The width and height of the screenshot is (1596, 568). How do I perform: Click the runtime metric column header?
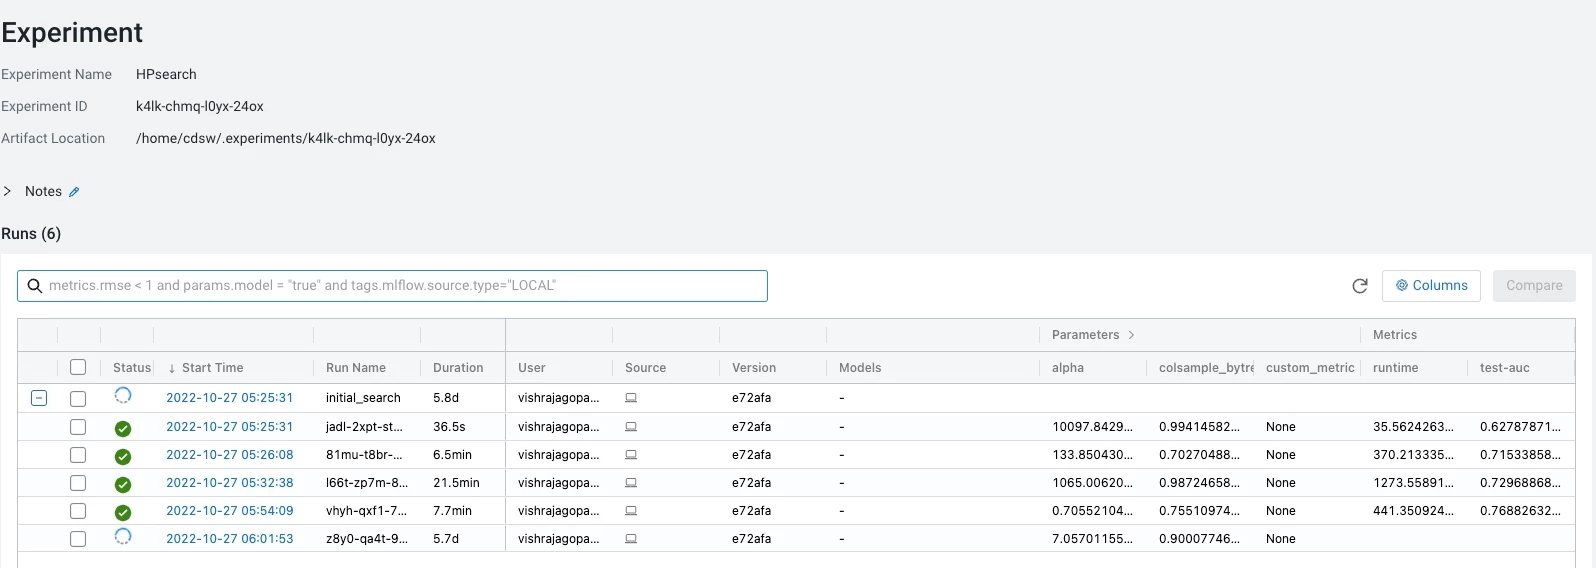coord(1395,368)
